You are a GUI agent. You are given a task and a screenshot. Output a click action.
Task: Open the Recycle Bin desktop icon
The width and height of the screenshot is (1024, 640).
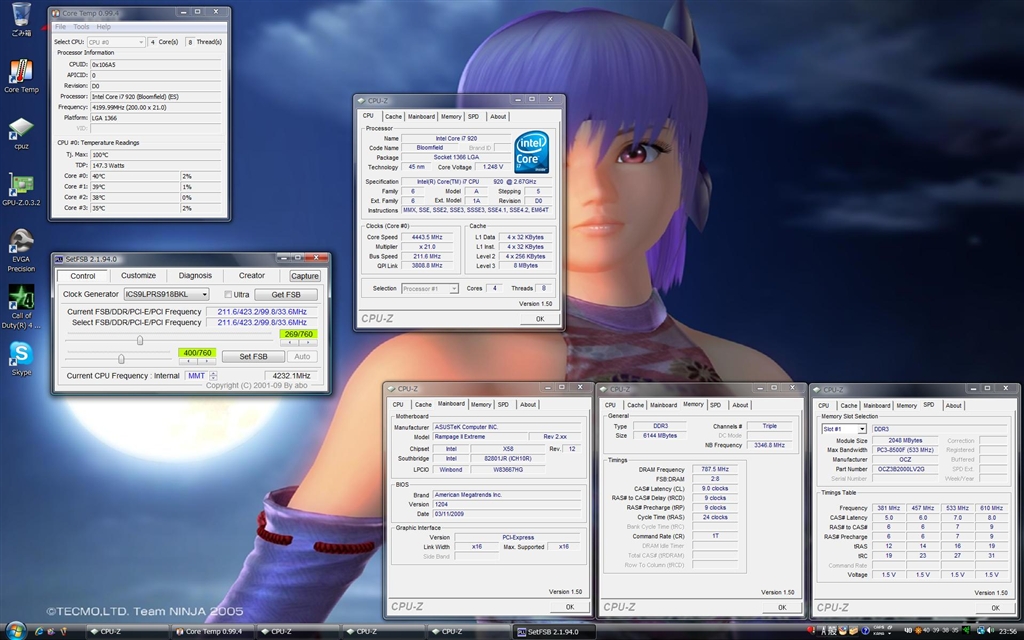coord(20,16)
